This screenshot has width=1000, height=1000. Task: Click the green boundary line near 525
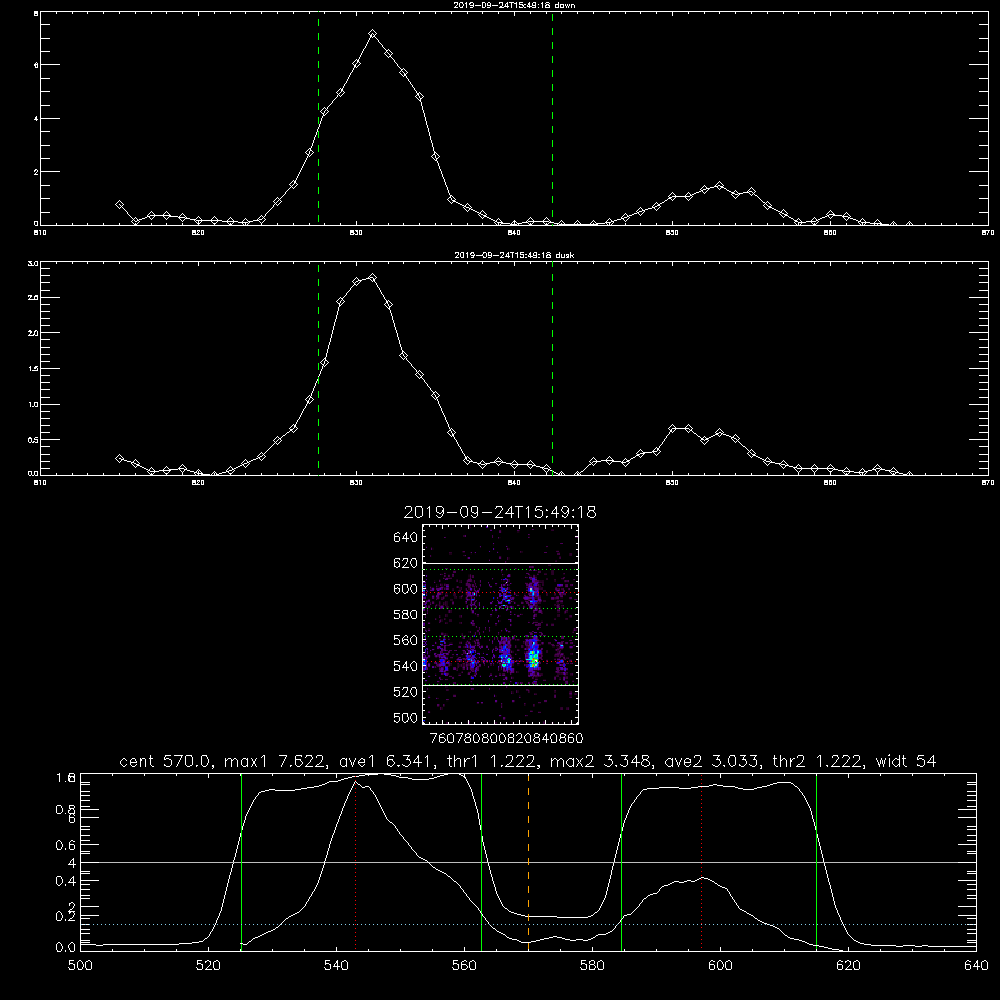pos(241,862)
